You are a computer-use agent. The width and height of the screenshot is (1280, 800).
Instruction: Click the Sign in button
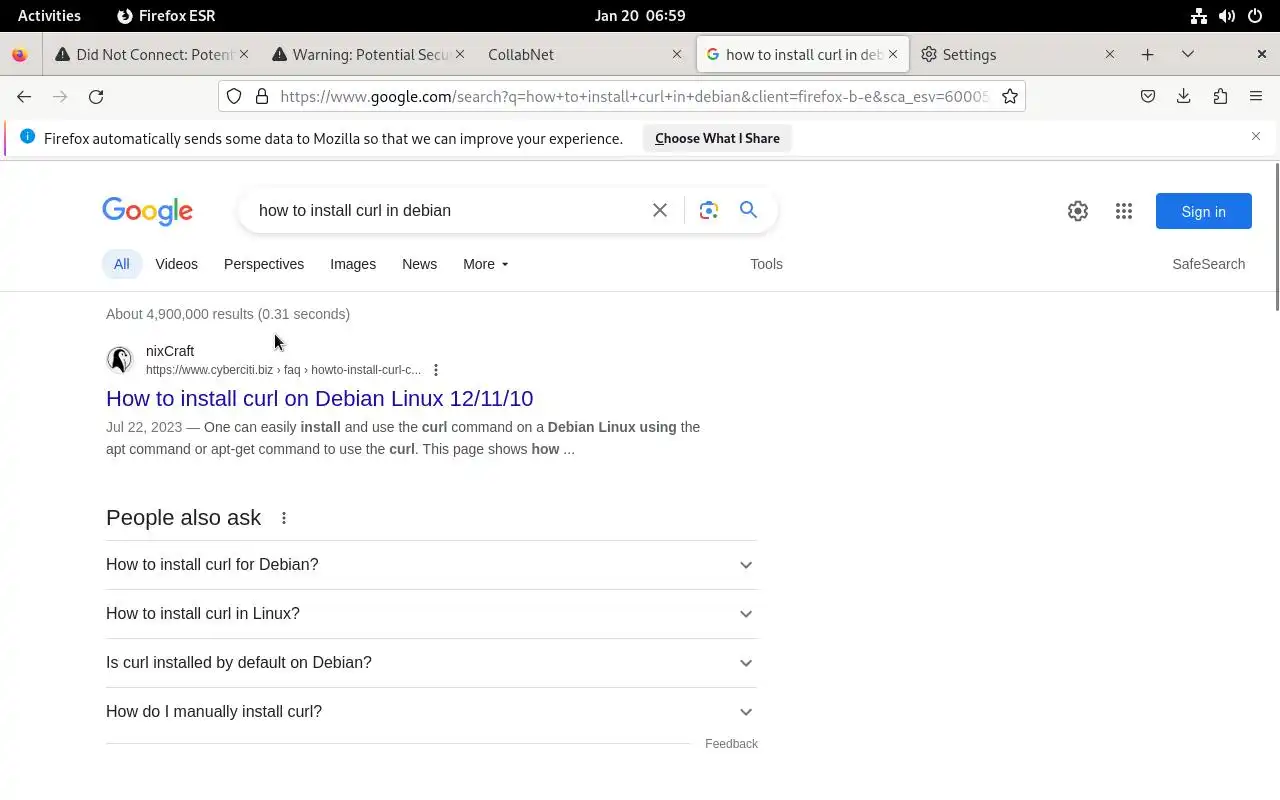tap(1203, 211)
